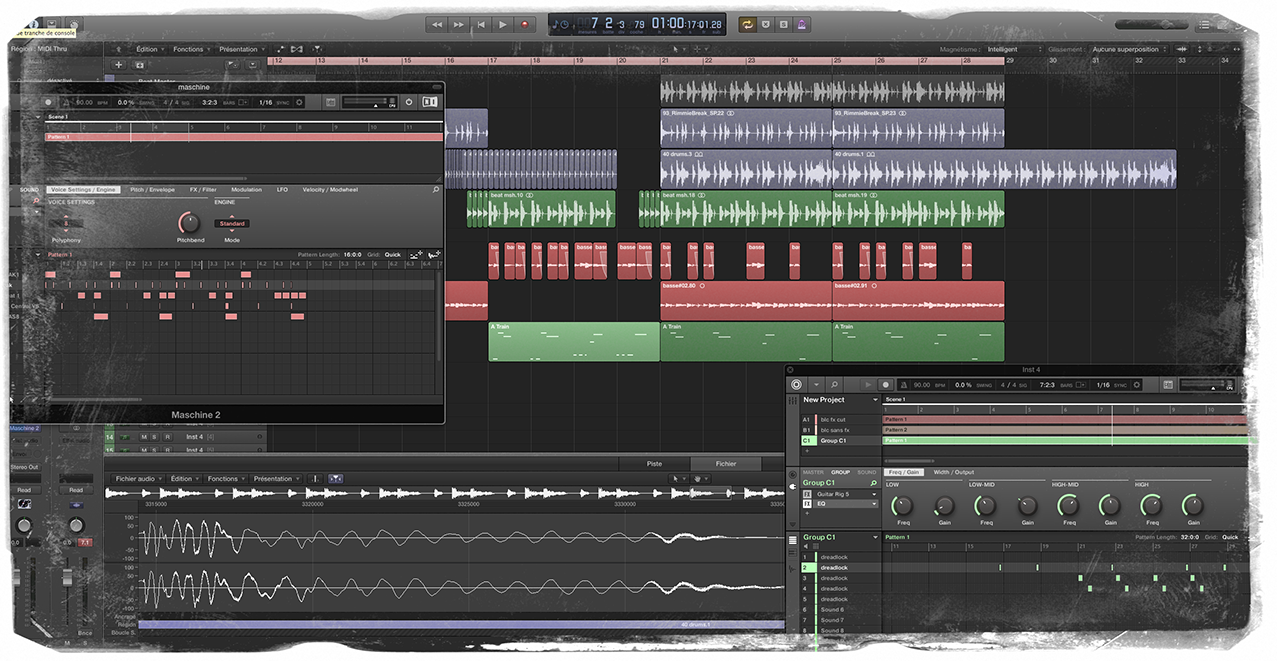
Task: Open the Inst 4 browser magnifier icon
Action: pos(834,384)
